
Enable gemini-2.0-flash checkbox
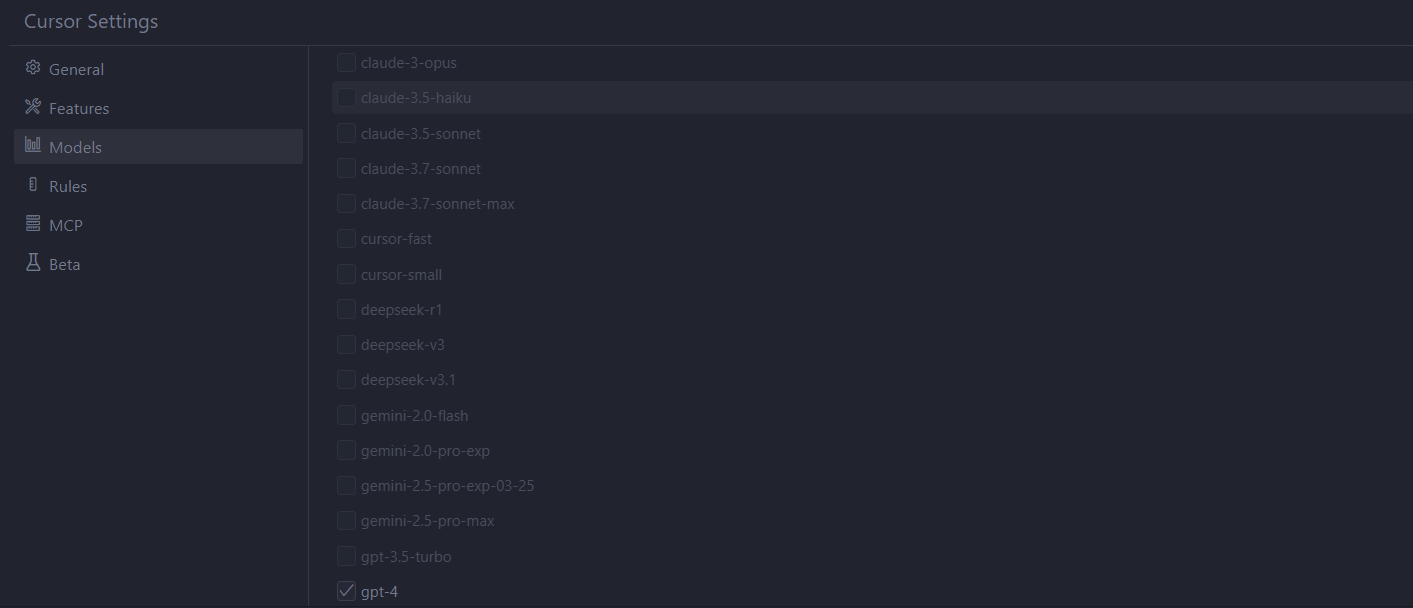click(x=346, y=415)
